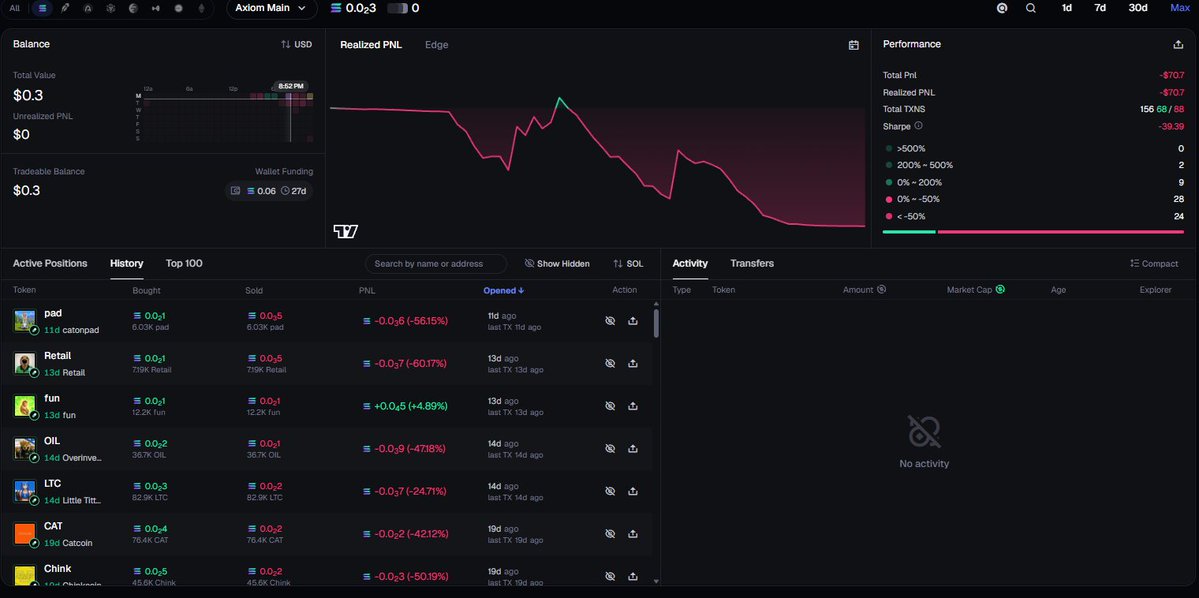Select the 30d time range
The height and width of the screenshot is (598, 1199).
tap(1138, 8)
